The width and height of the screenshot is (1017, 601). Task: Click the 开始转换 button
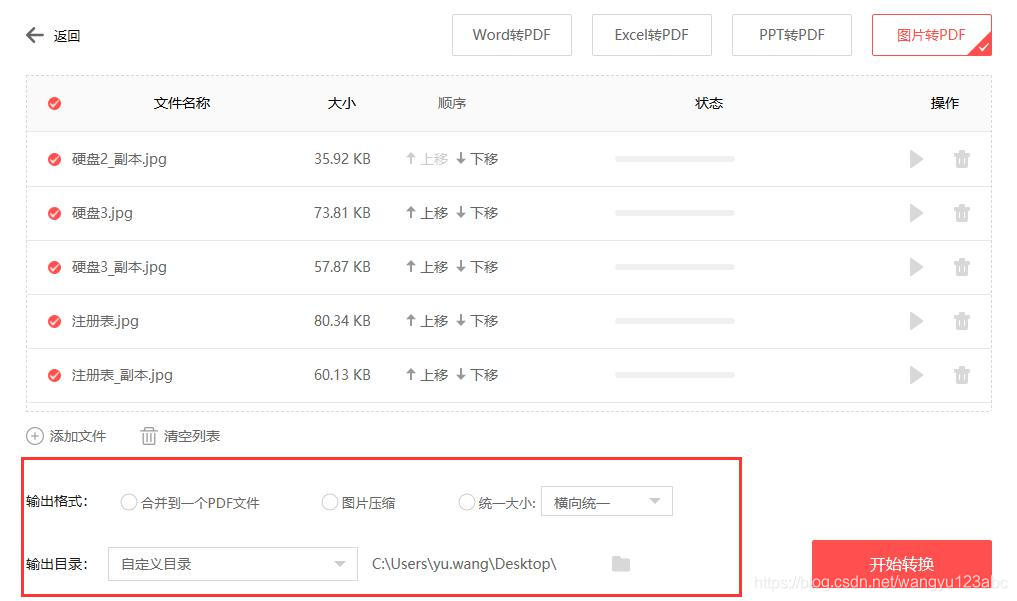tap(902, 563)
